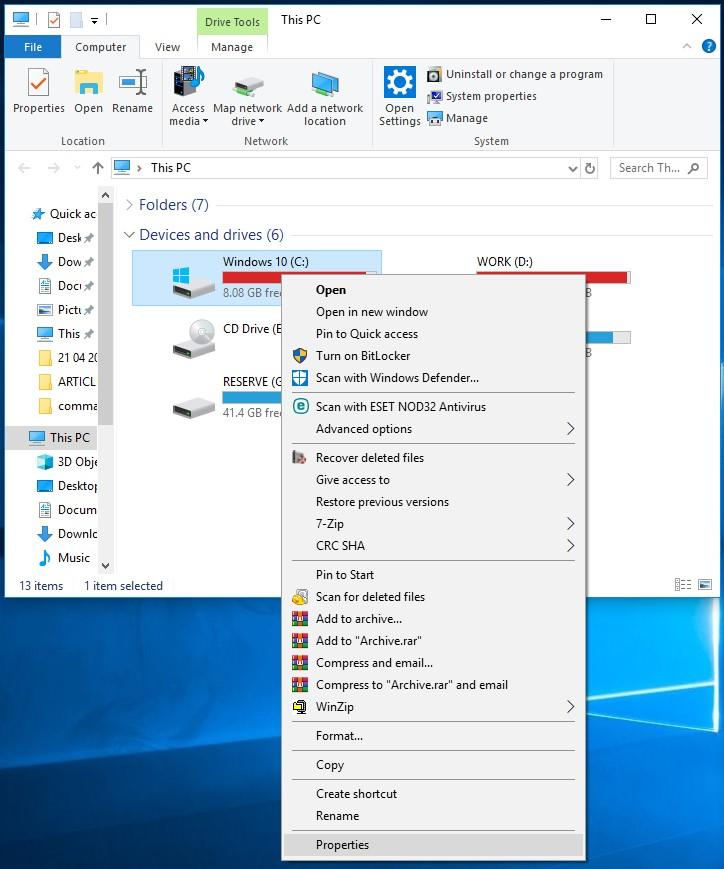Click Quick access in navigation pane
Image resolution: width=724 pixels, height=869 pixels.
[64, 214]
